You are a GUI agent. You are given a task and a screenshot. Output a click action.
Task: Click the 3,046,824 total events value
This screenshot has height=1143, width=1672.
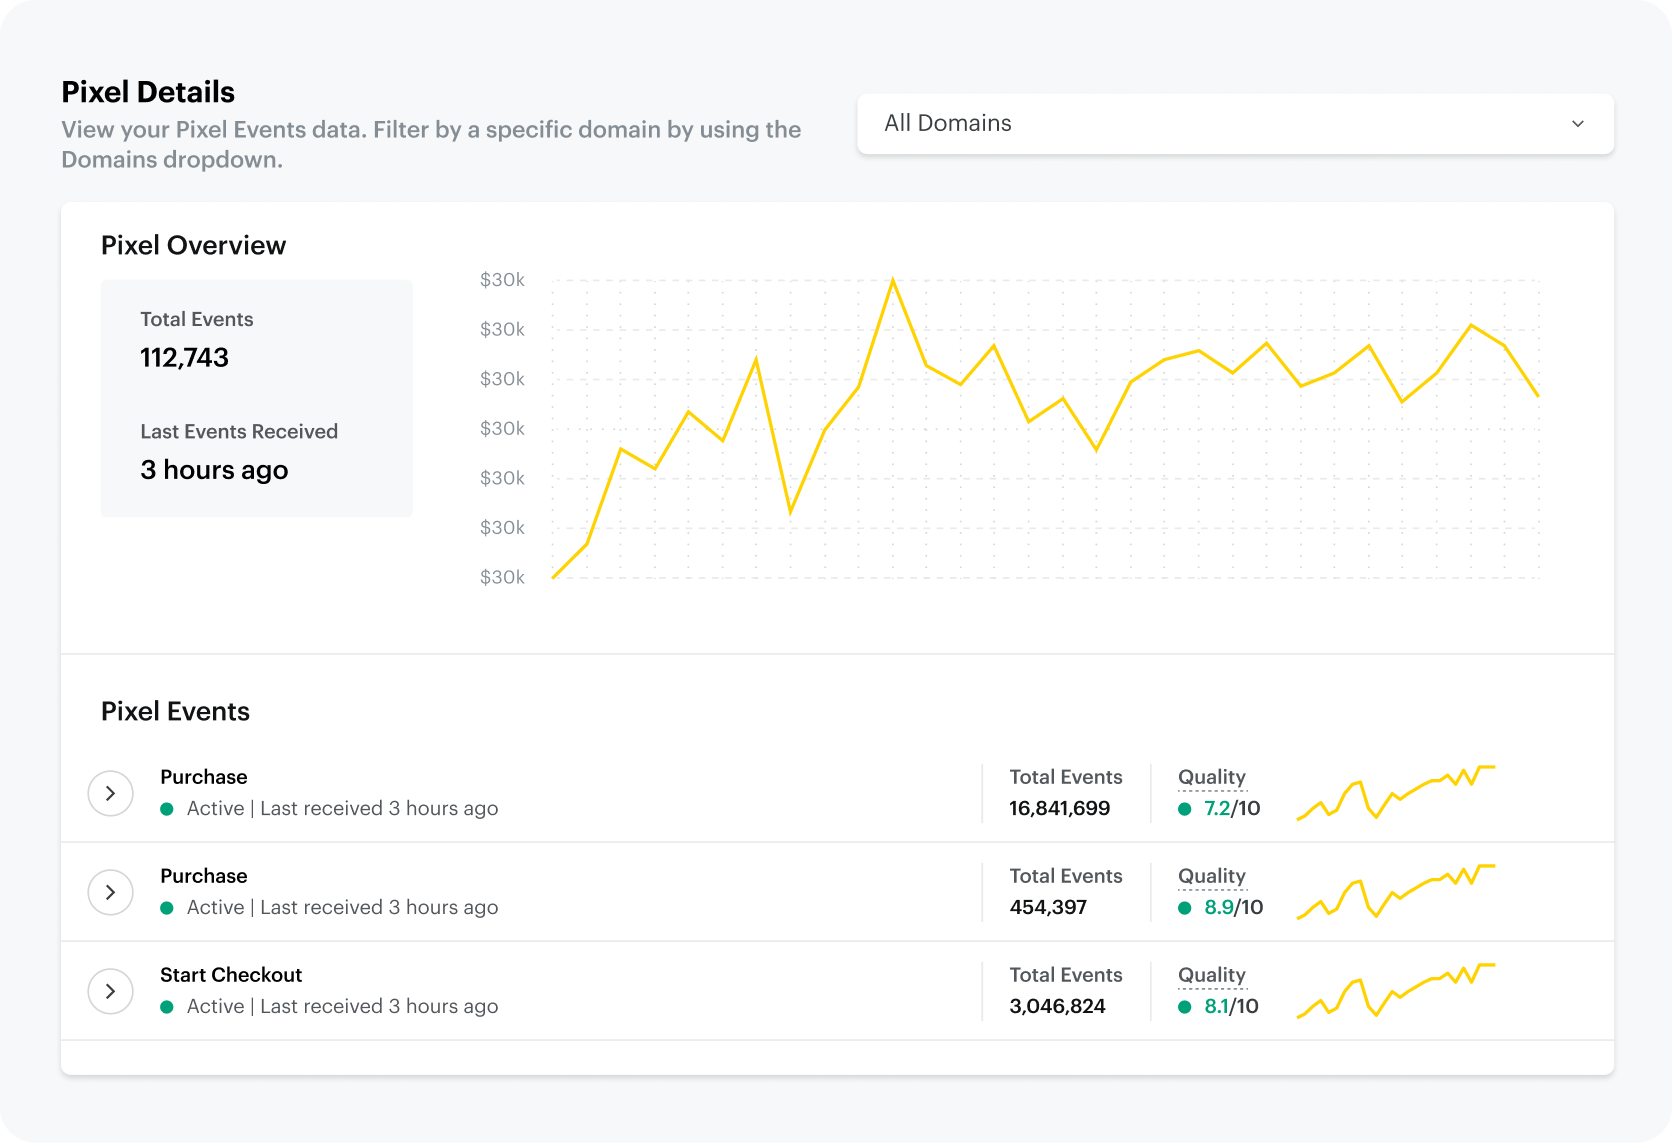(1057, 1007)
